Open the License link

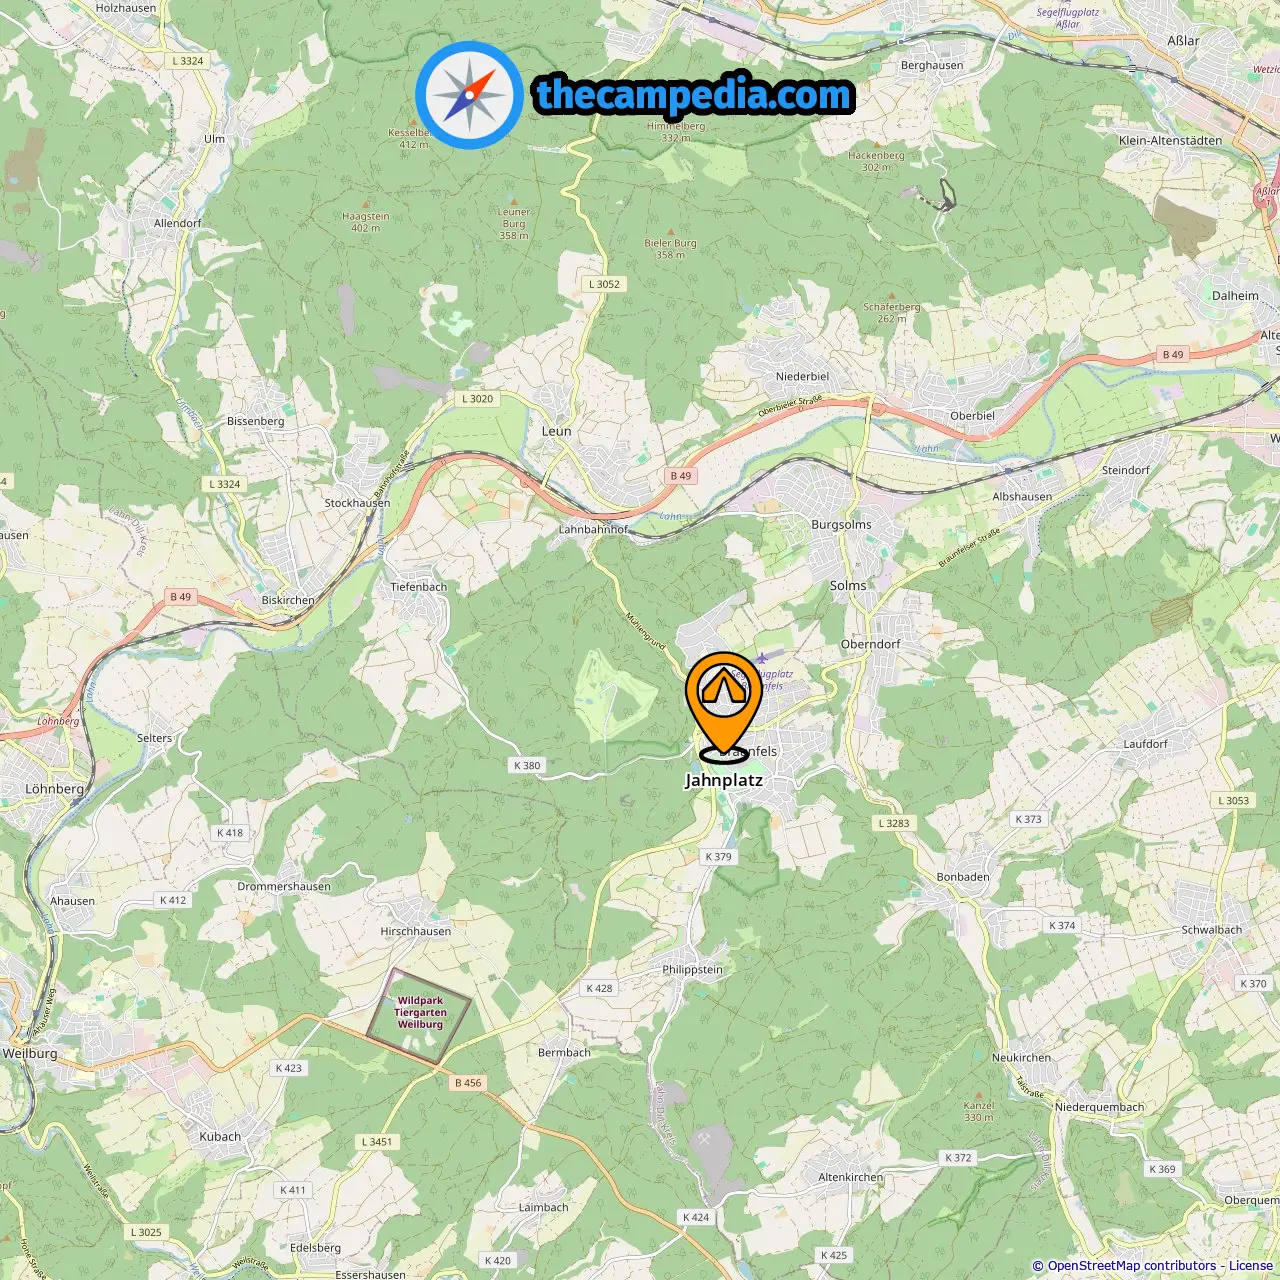coord(1251,1266)
